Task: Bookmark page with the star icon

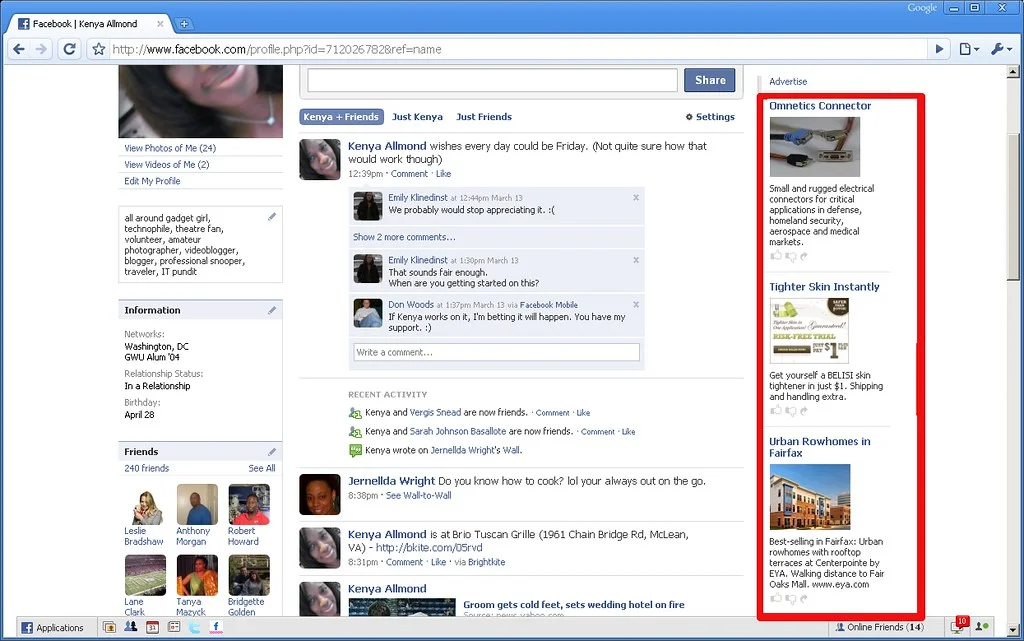Action: [99, 49]
